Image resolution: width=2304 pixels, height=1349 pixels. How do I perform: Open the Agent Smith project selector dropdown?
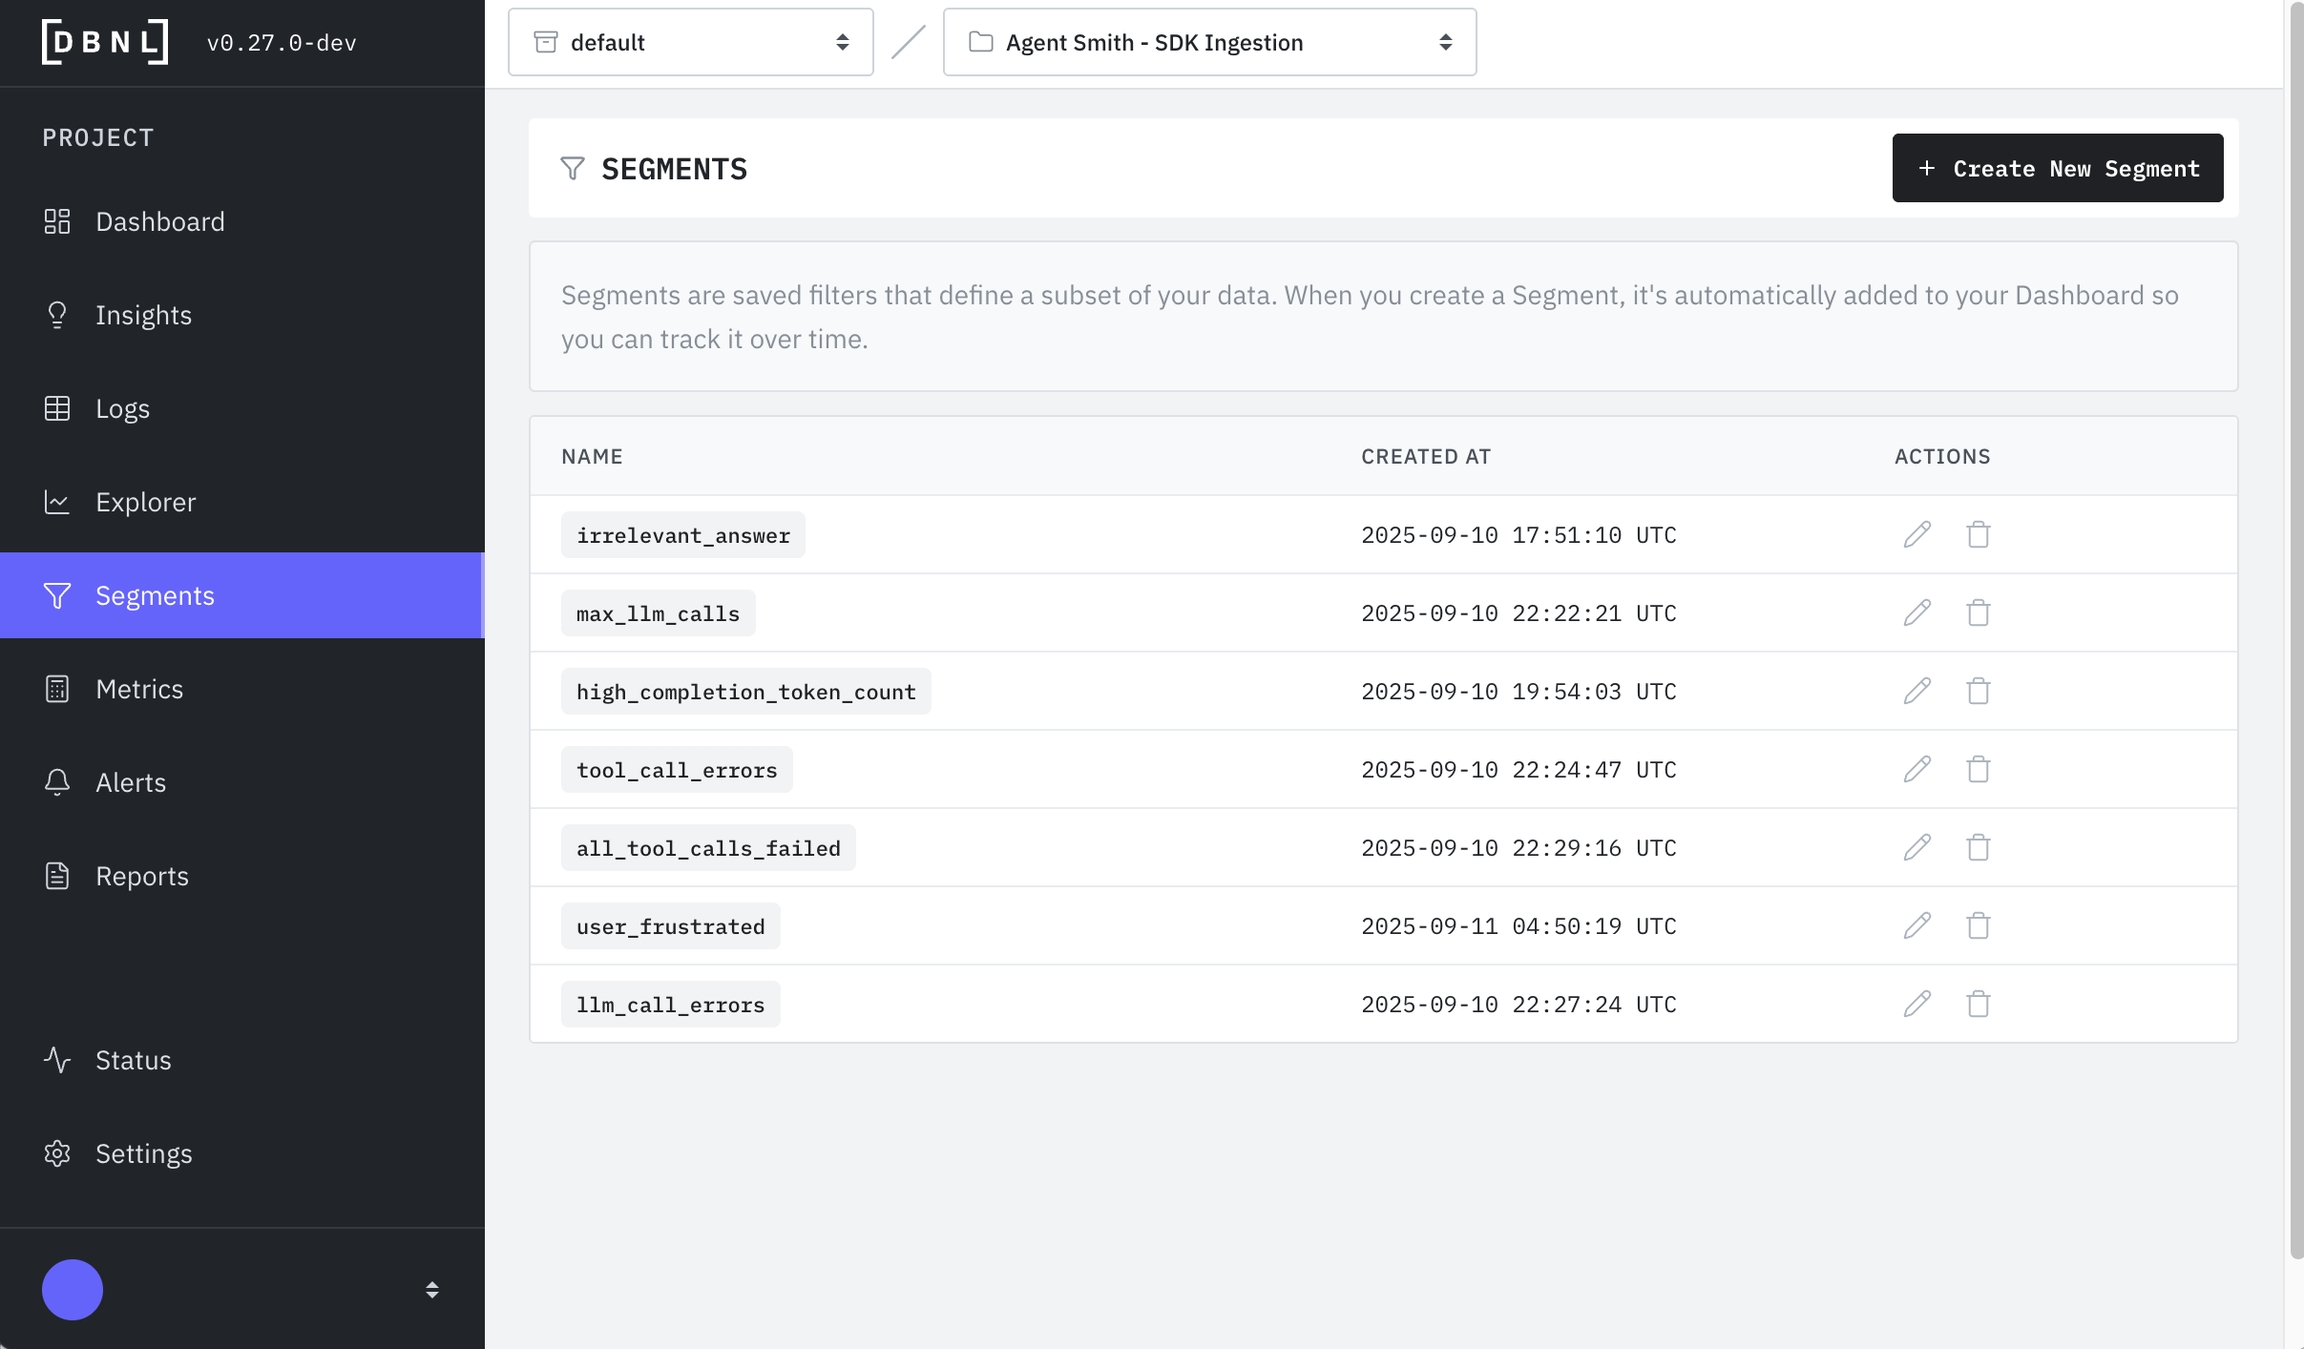click(x=1209, y=42)
